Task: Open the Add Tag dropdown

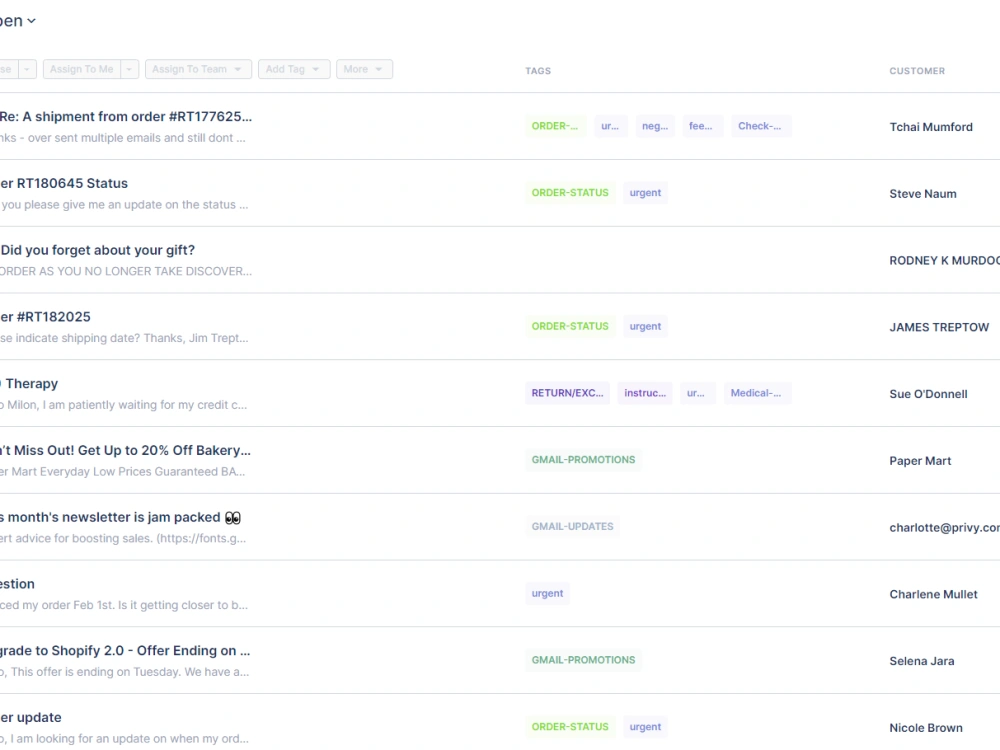Action: click(x=294, y=69)
